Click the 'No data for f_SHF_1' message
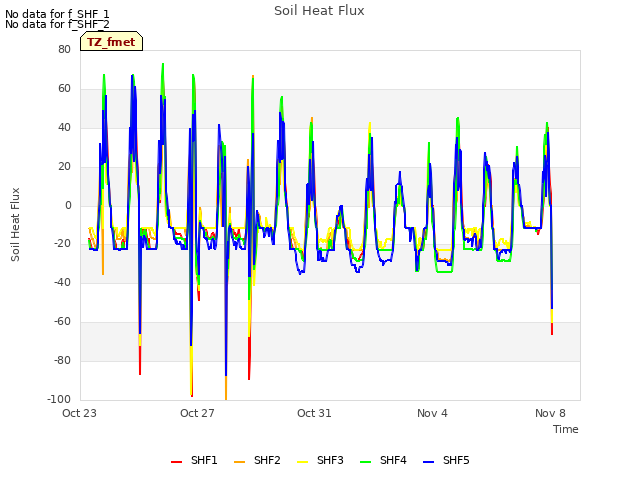The width and height of the screenshot is (640, 480). pyautogui.click(x=57, y=14)
